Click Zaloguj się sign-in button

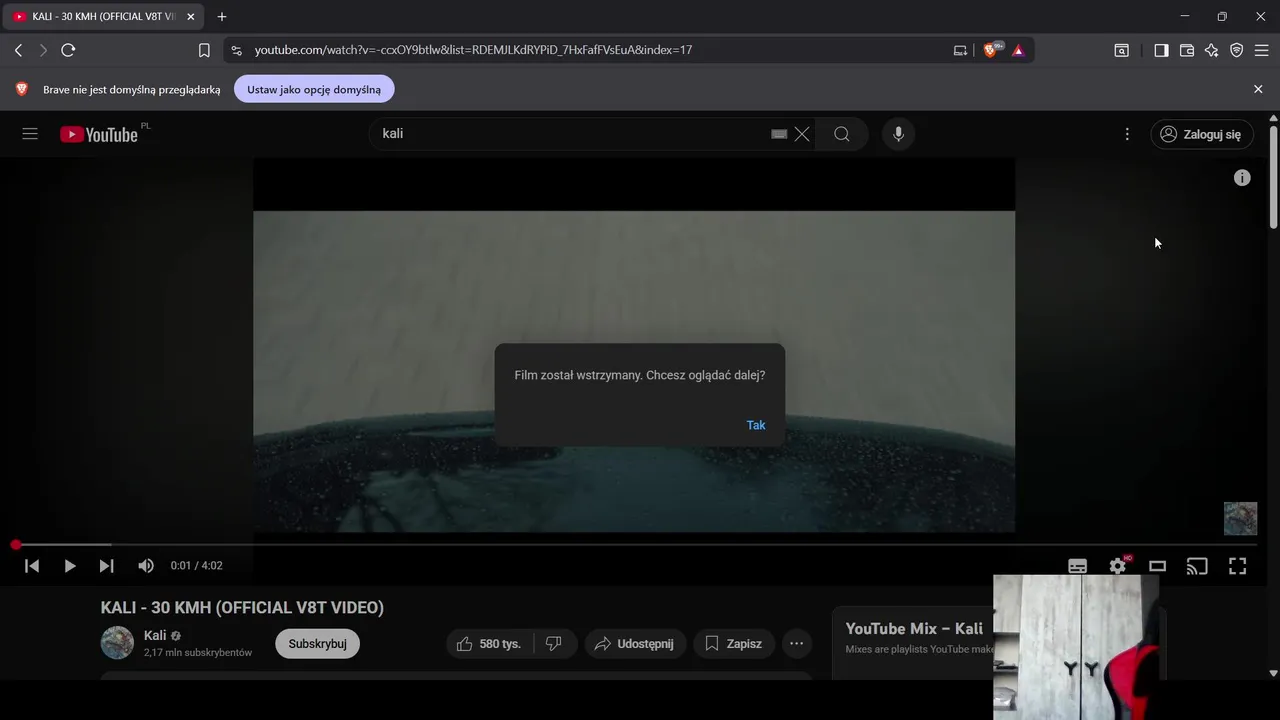tap(1202, 134)
